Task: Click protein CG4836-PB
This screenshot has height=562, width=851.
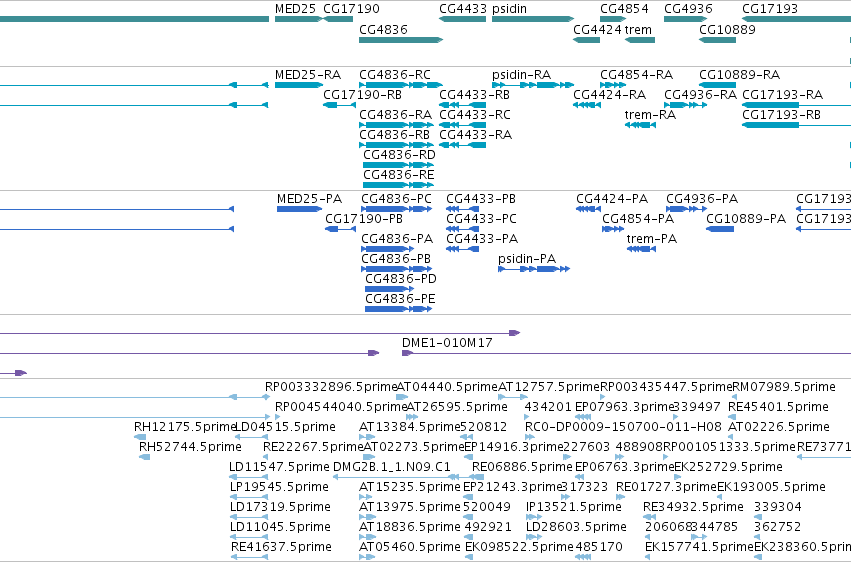Action: (396, 259)
